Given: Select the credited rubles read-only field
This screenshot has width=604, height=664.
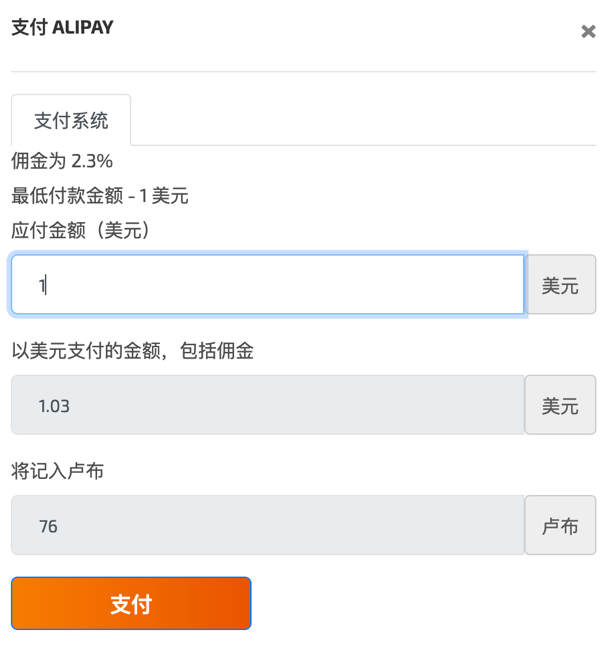Looking at the screenshot, I should point(268,525).
